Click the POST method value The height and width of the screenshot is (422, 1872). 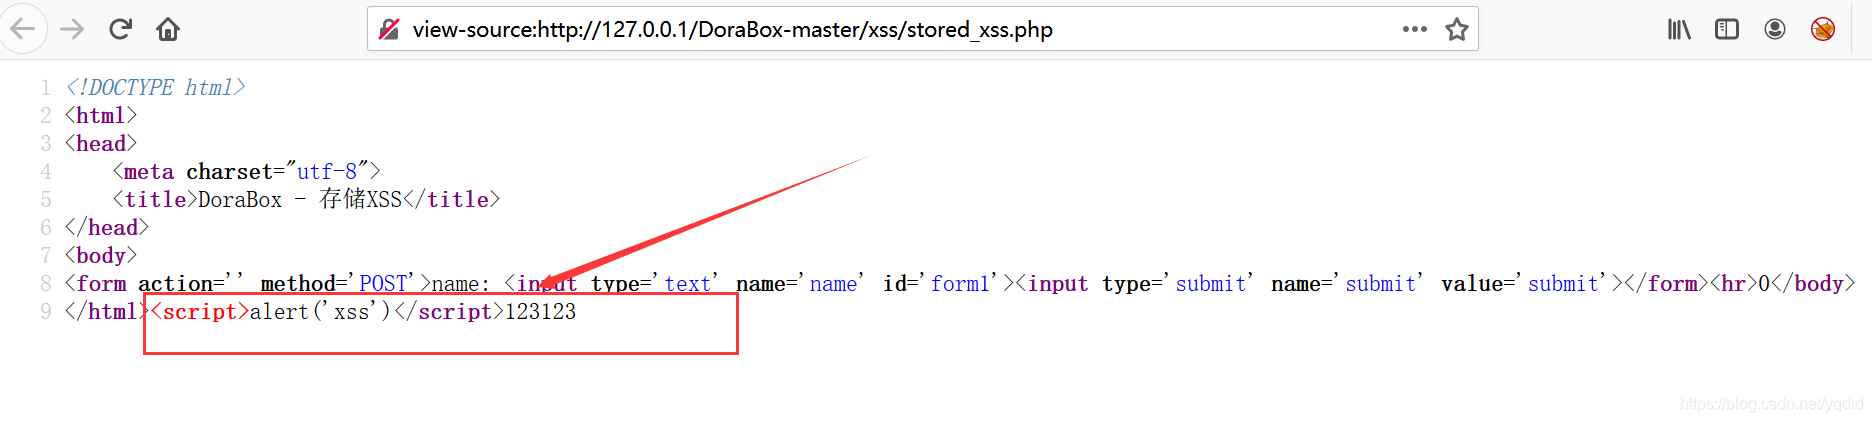[383, 284]
